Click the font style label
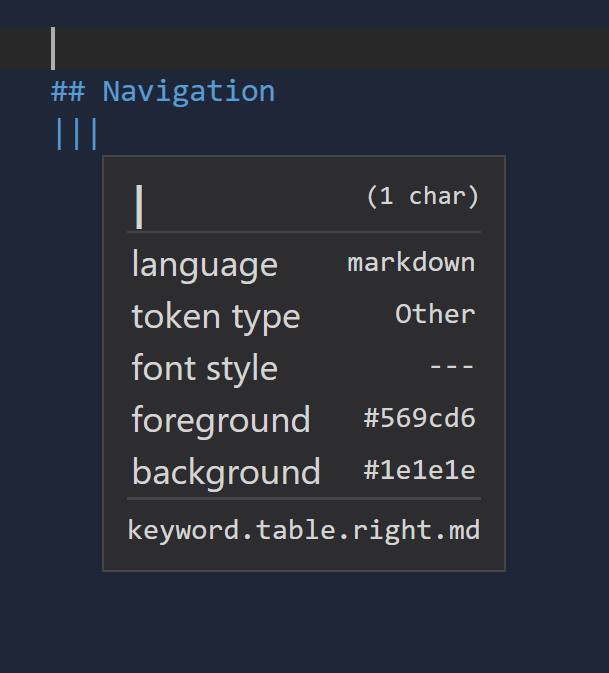 pyautogui.click(x=205, y=369)
